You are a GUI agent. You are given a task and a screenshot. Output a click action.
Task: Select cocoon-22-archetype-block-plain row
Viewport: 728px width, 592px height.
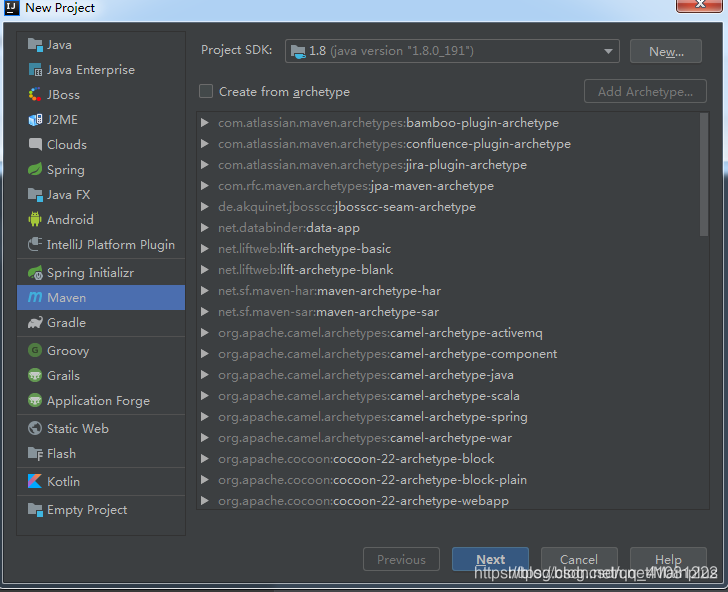(448, 479)
